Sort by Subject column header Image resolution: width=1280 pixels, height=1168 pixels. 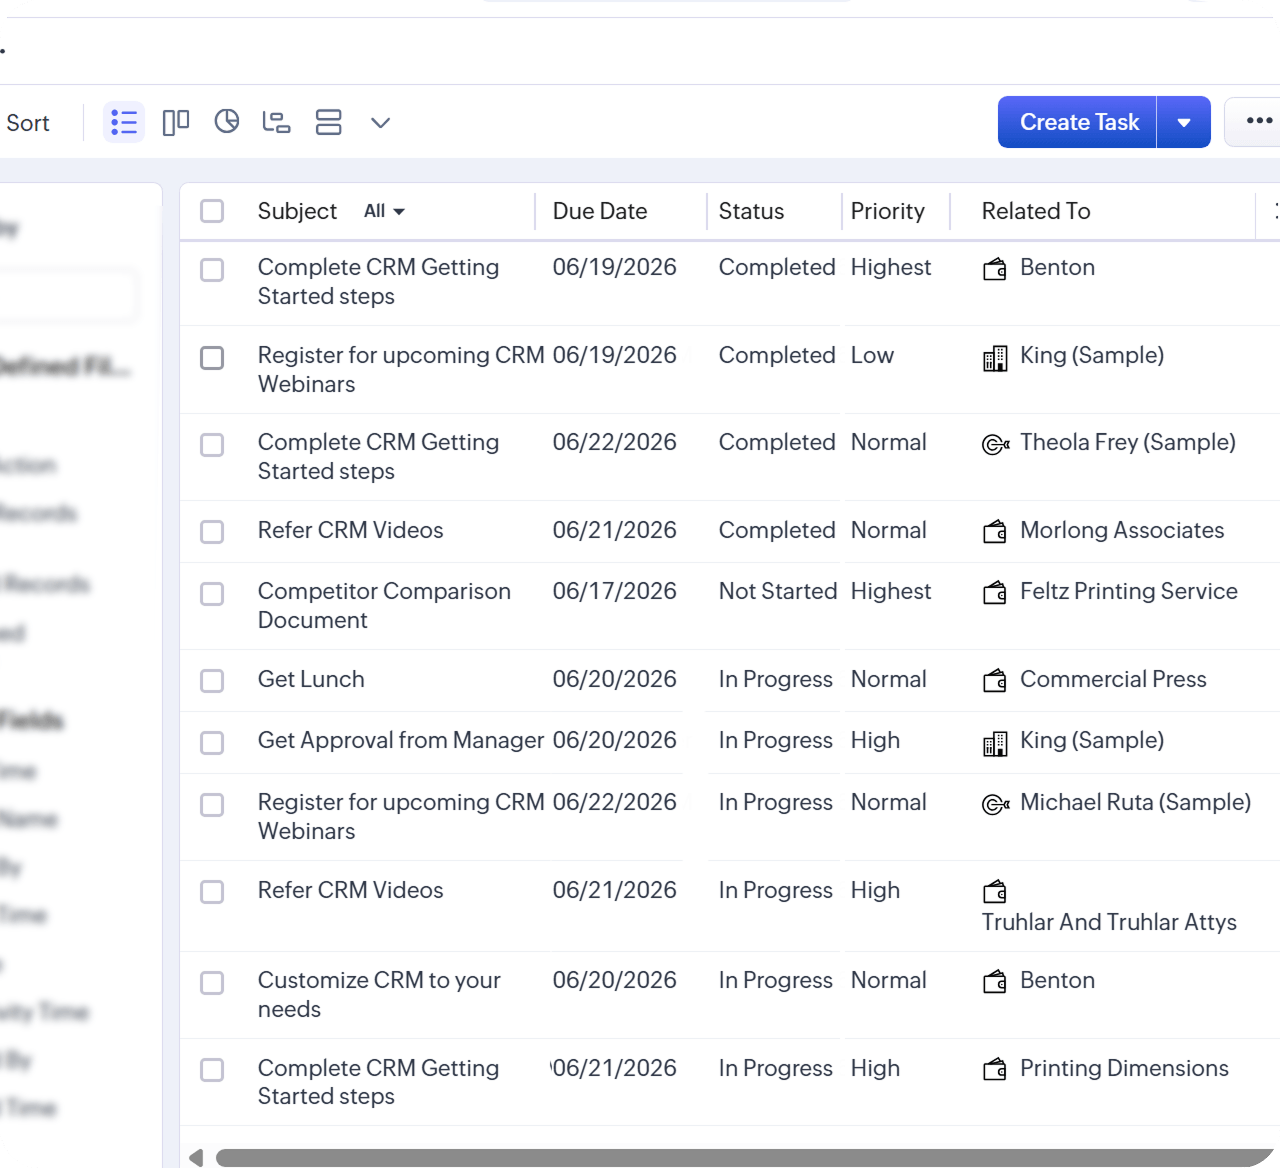pos(297,211)
